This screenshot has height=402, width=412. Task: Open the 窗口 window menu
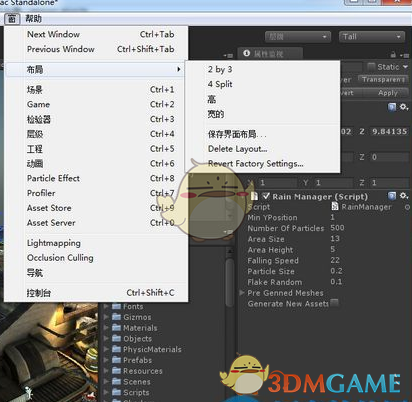(x=12, y=19)
